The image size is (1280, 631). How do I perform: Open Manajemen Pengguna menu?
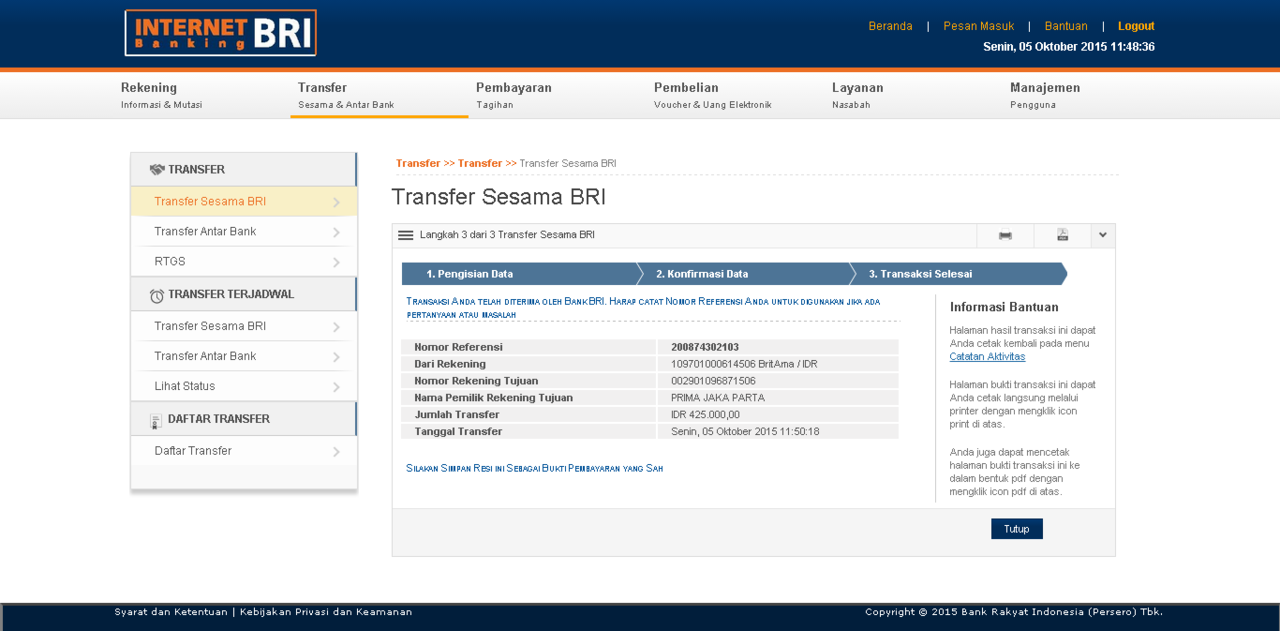[x=1045, y=95]
